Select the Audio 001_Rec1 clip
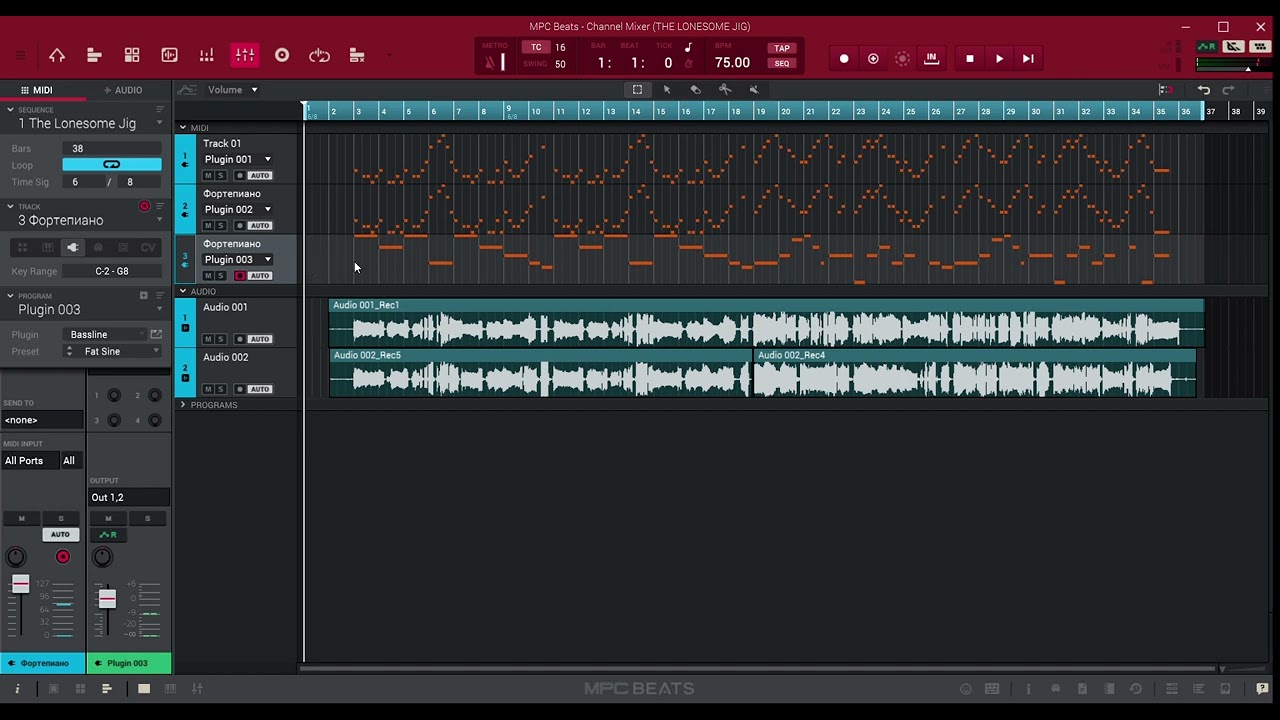This screenshot has width=1280, height=720. pos(767,323)
